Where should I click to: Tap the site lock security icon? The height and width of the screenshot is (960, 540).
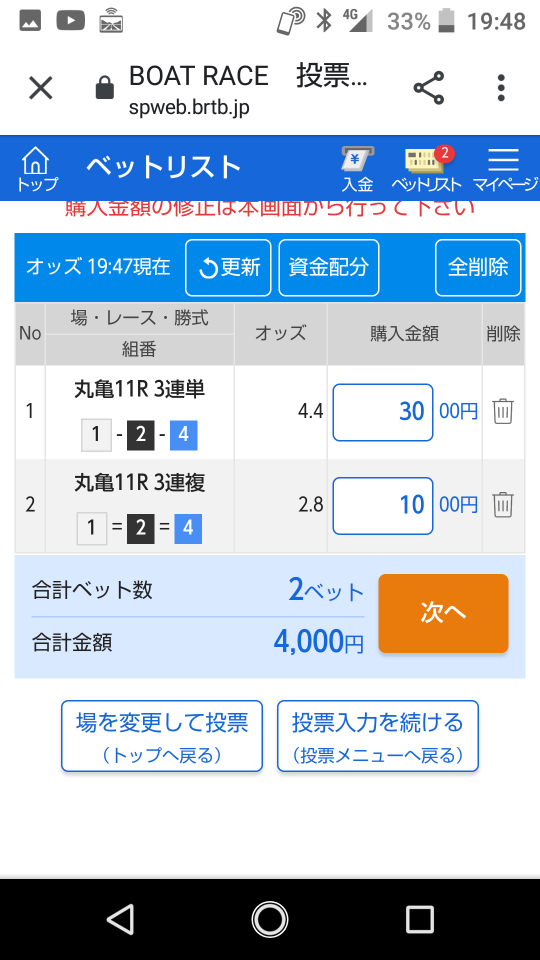coord(105,88)
